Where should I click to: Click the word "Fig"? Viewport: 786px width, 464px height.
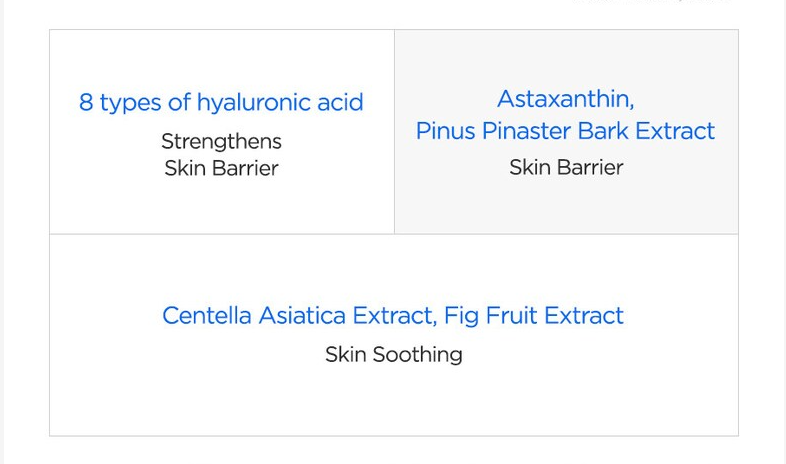click(x=461, y=316)
